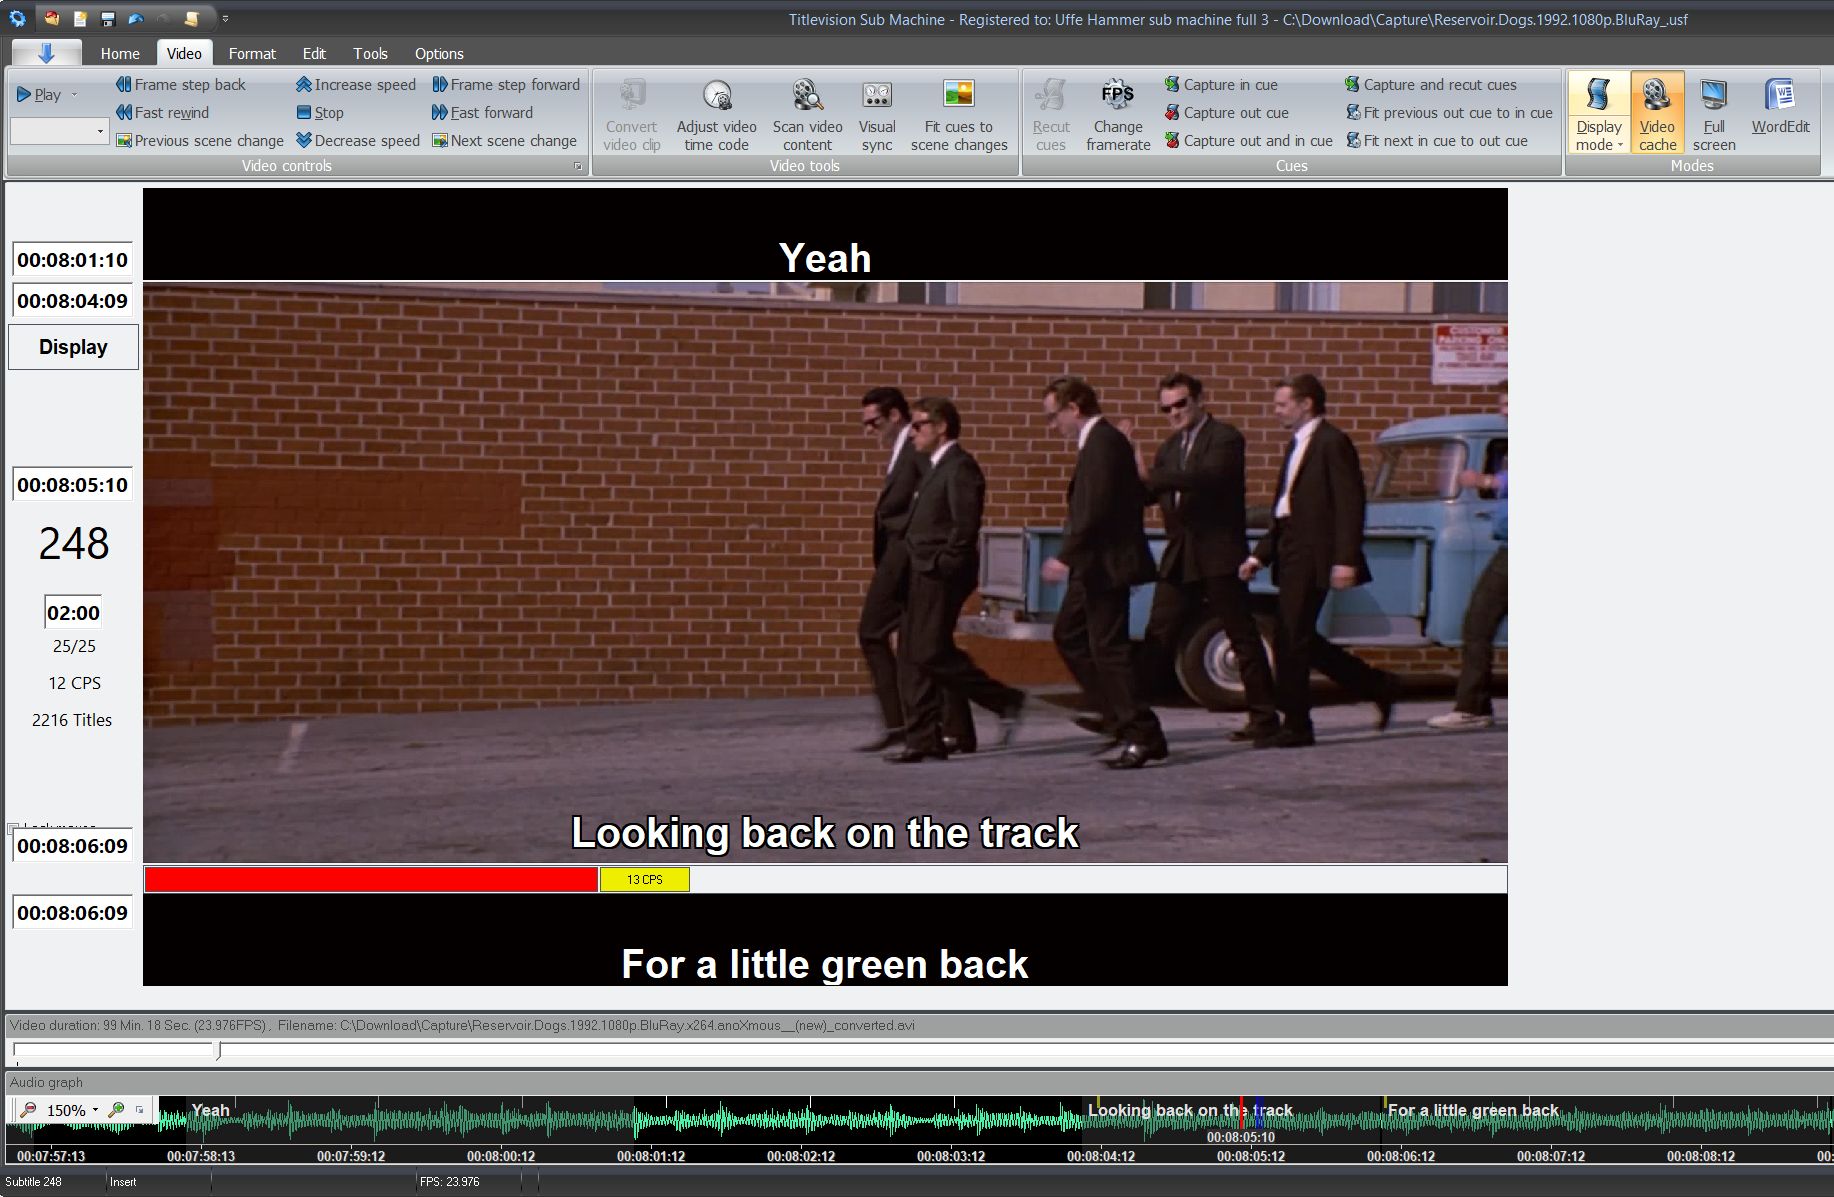Click the save floppy disk icon
Image resolution: width=1834 pixels, height=1197 pixels.
(108, 19)
